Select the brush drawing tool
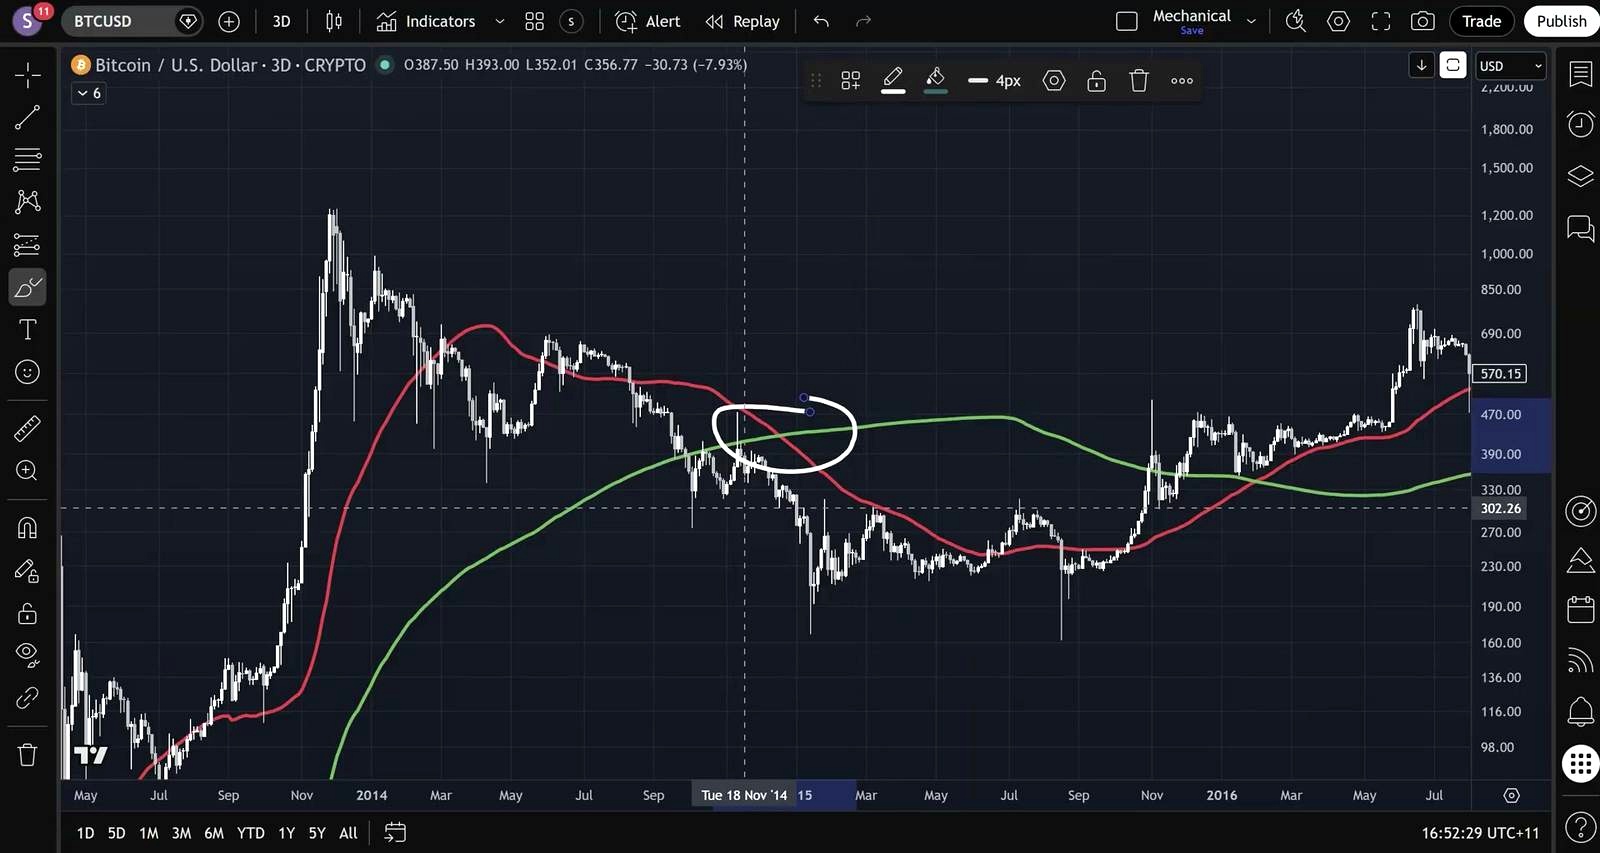 point(27,288)
